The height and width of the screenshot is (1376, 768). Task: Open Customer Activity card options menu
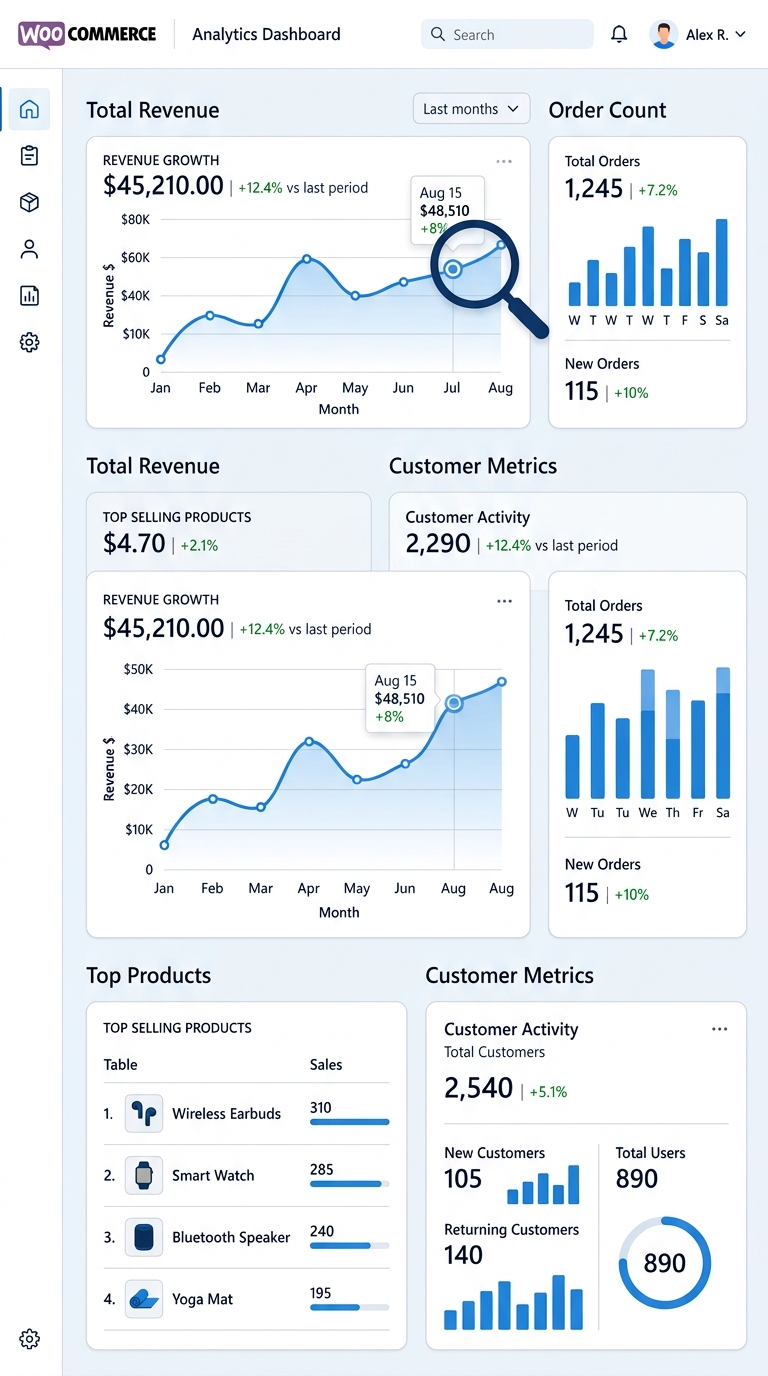(x=720, y=1029)
